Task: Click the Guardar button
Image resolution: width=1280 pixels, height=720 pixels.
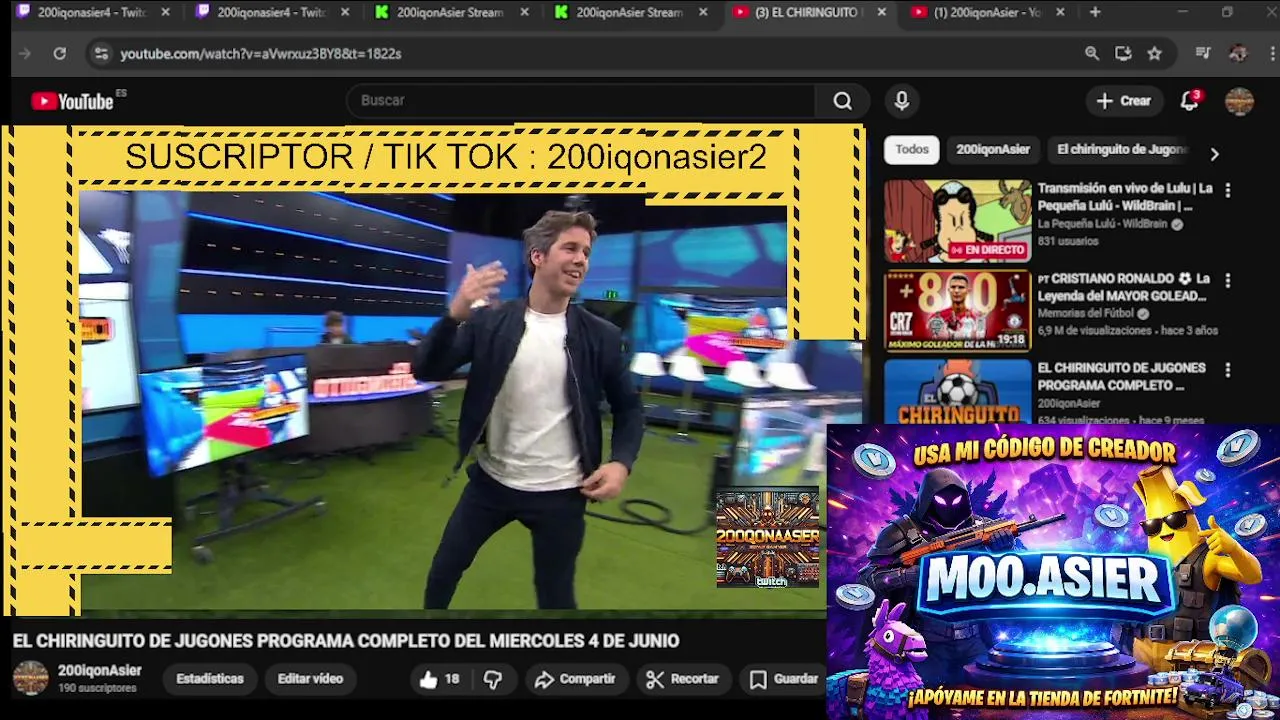Action: coord(784,679)
